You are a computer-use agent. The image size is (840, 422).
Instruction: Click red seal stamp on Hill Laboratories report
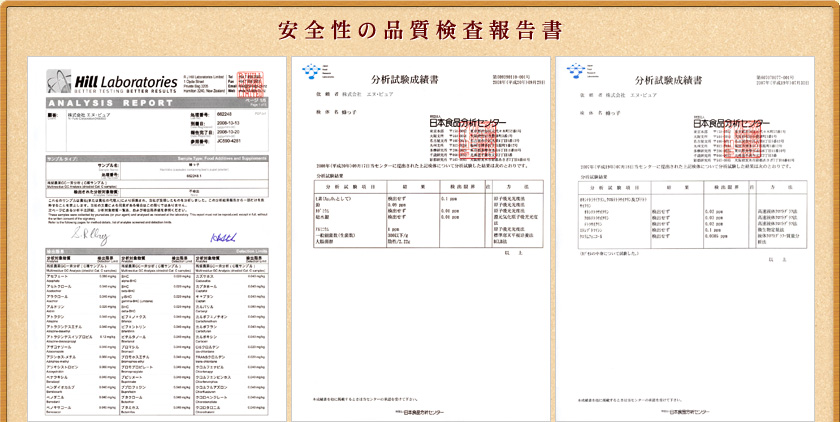258,84
